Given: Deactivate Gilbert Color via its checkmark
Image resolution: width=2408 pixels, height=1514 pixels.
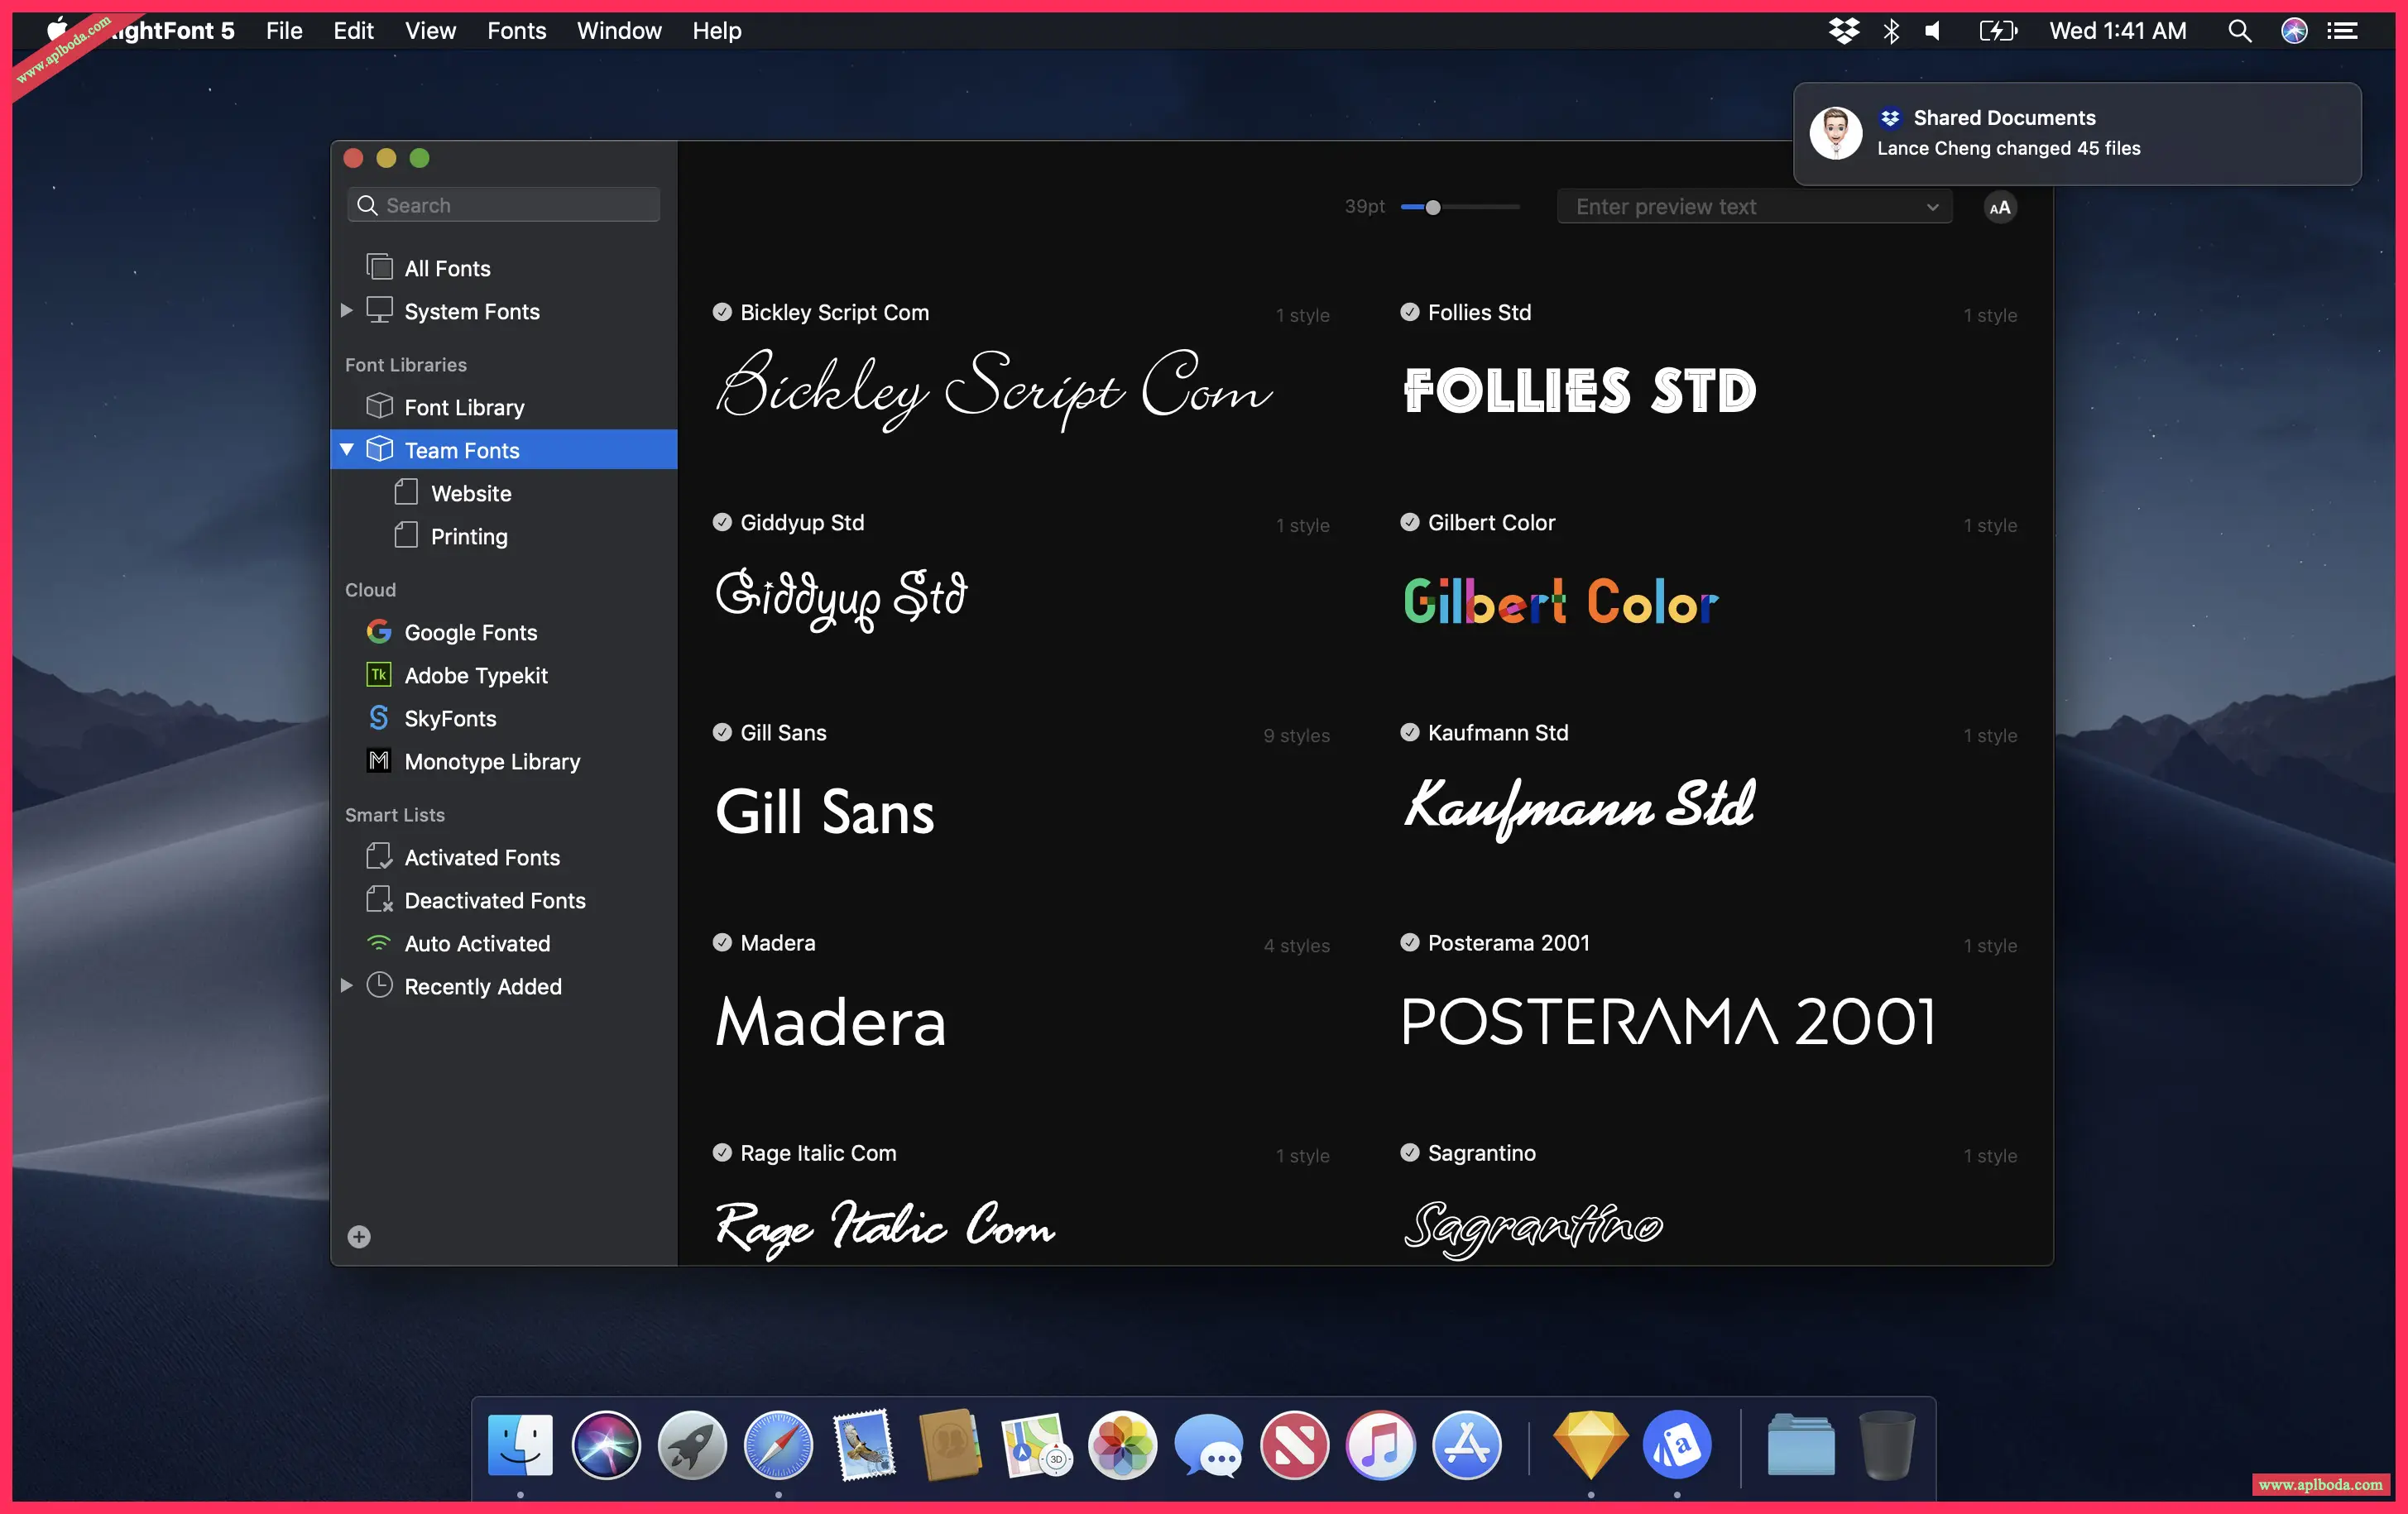Looking at the screenshot, I should coord(1410,522).
